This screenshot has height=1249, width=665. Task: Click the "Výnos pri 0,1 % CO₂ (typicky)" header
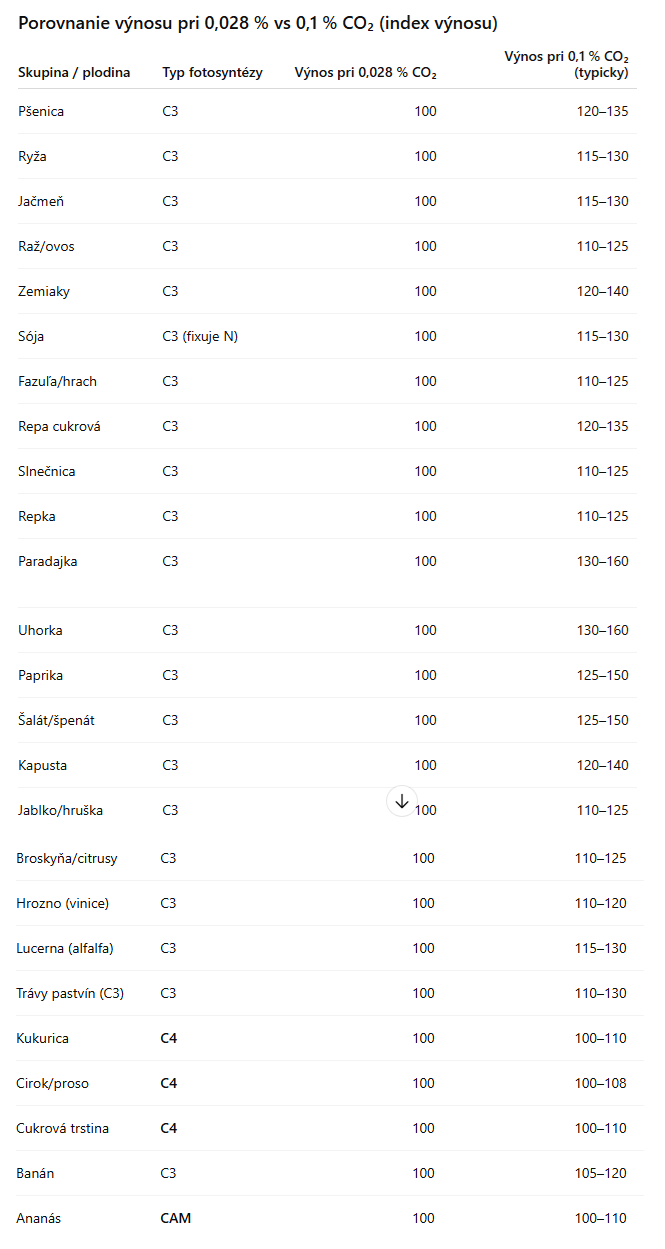(567, 64)
